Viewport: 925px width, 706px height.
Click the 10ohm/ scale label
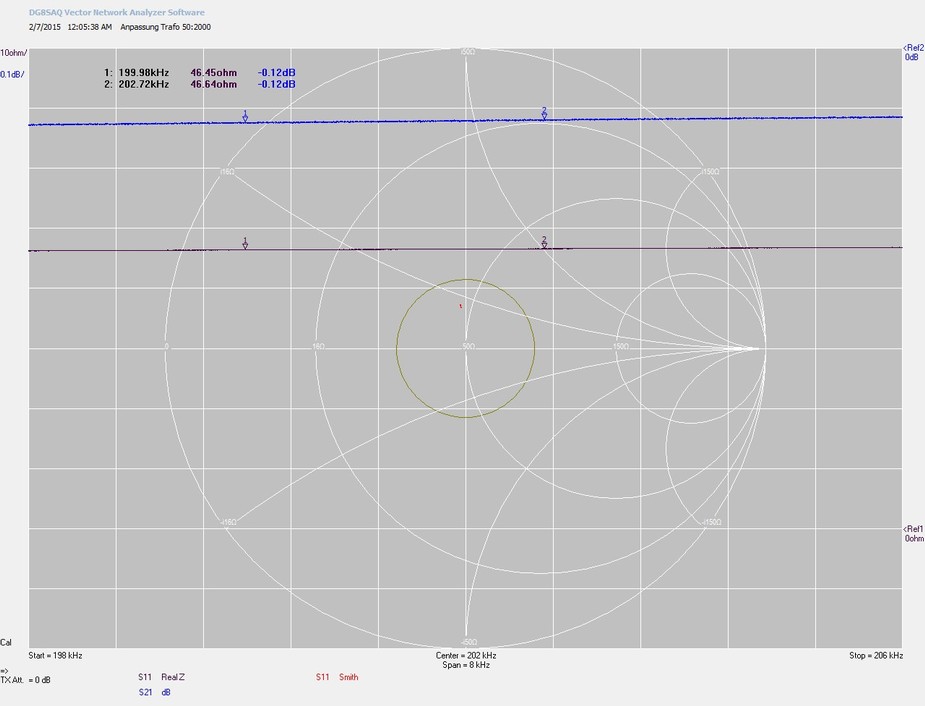coord(14,52)
